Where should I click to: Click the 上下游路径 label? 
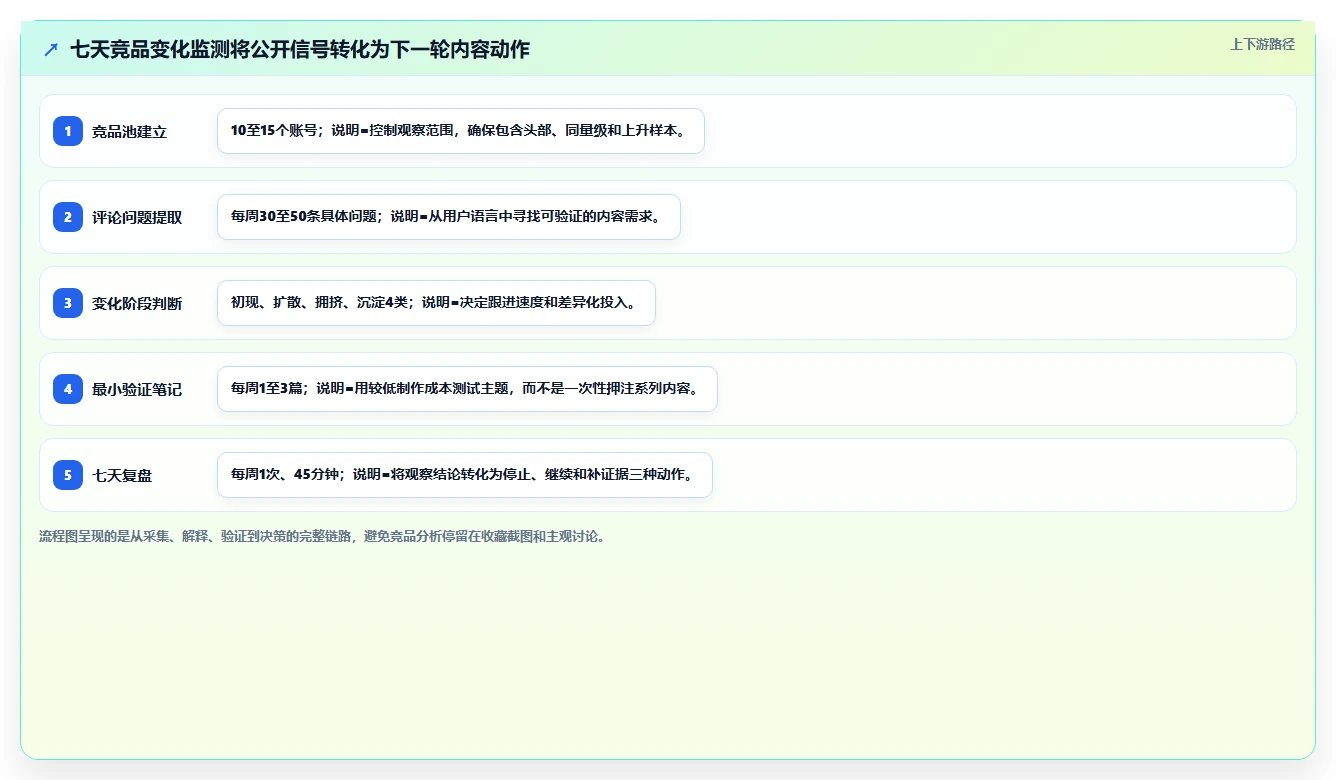click(1262, 44)
